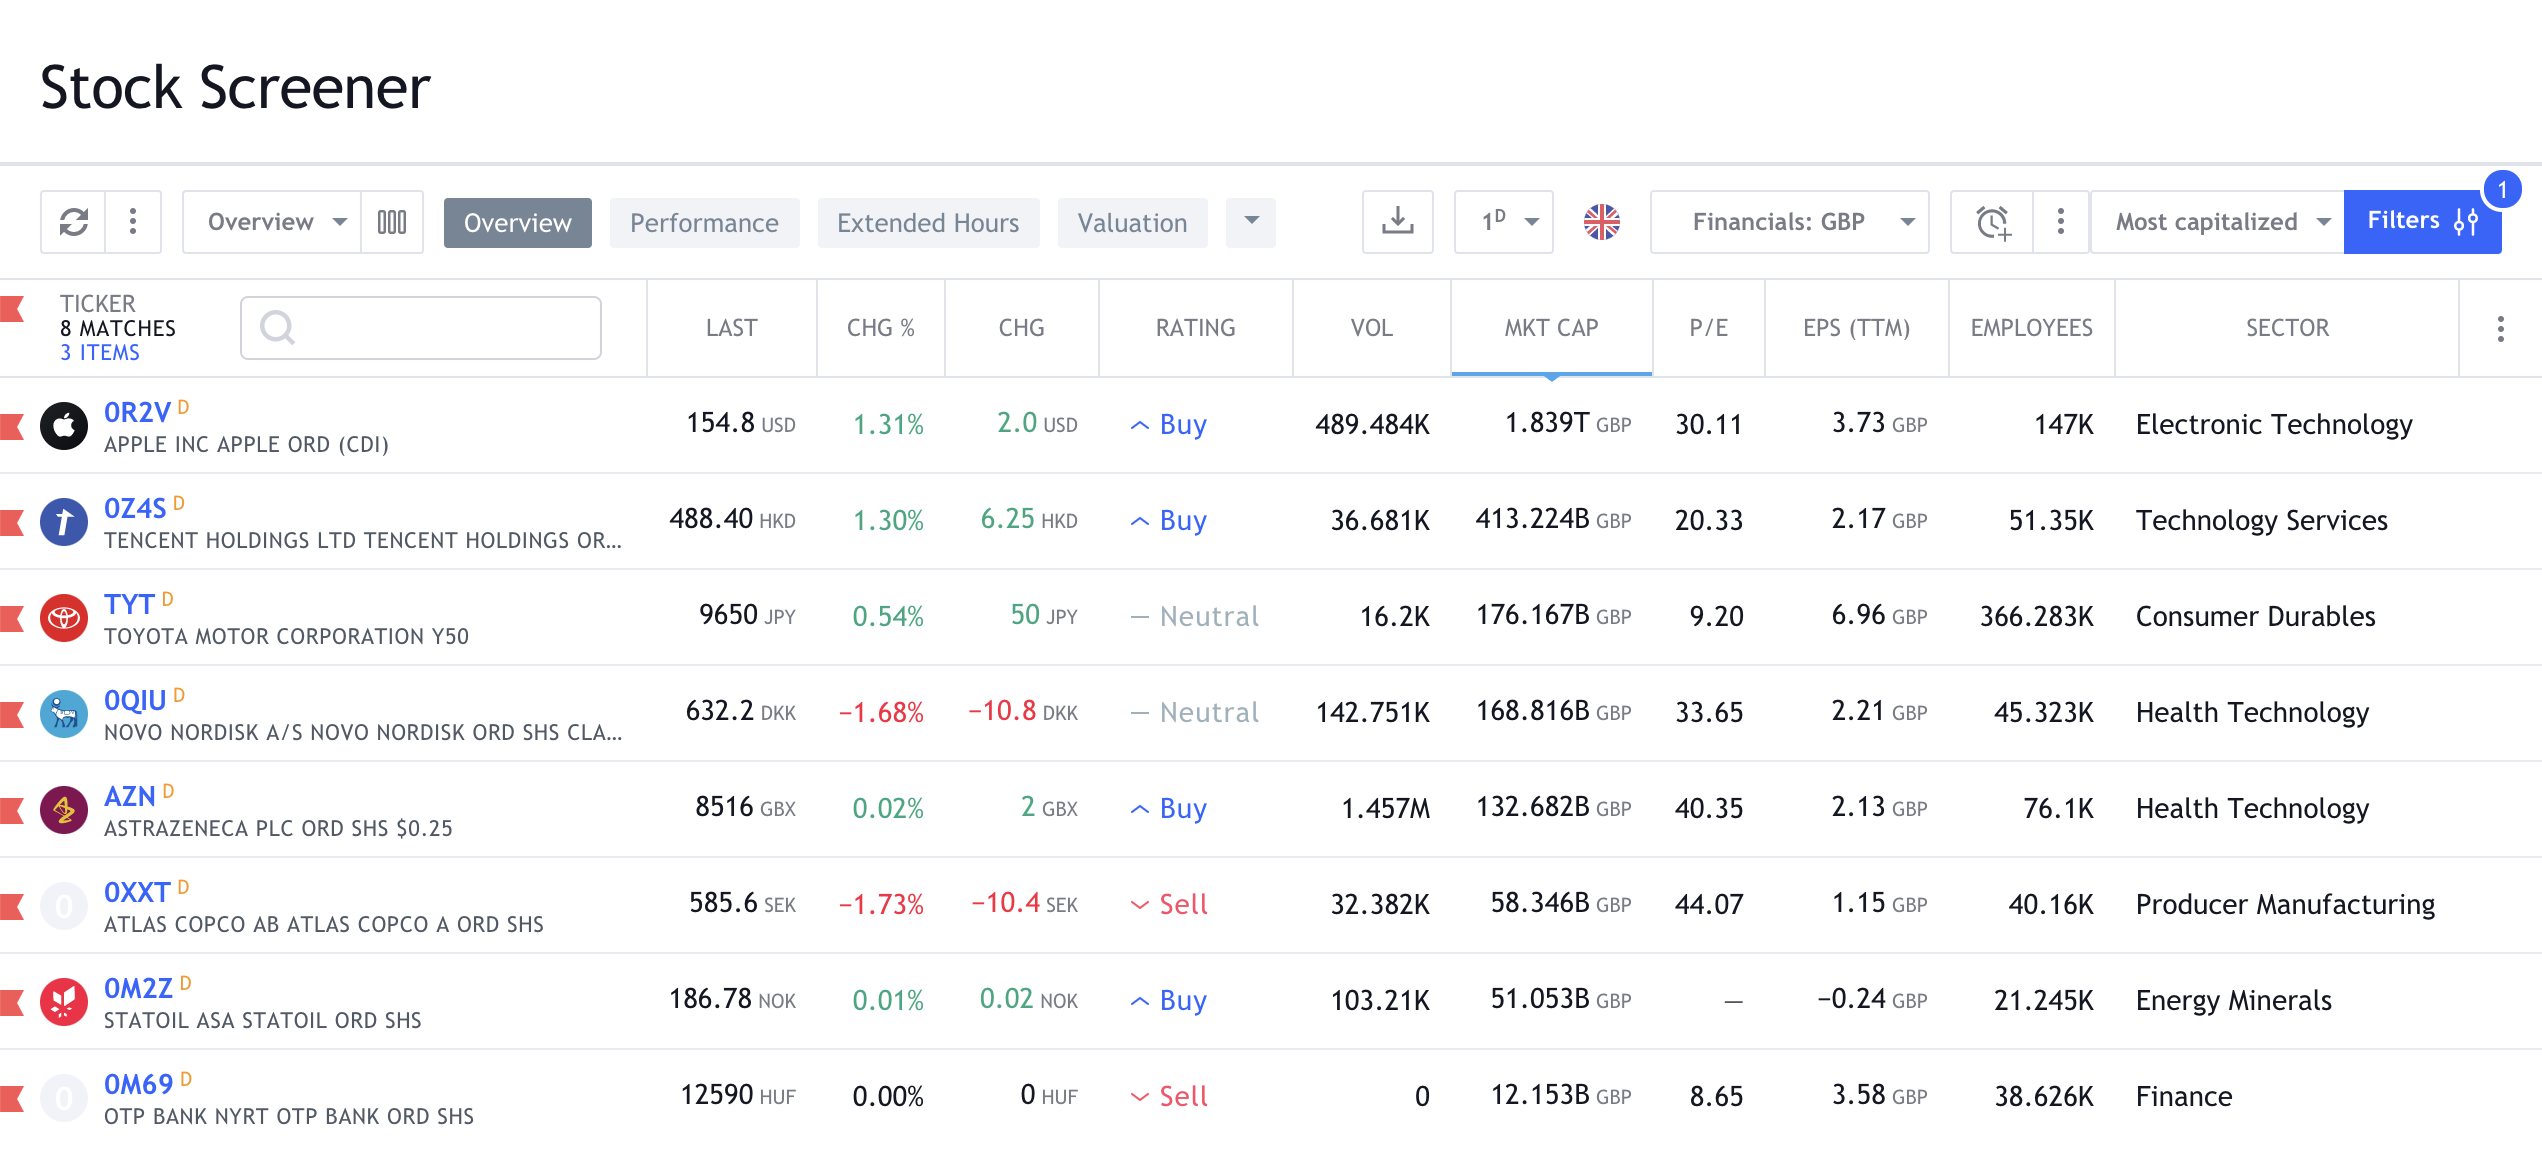The width and height of the screenshot is (2542, 1170).
Task: Open three-dot menu beside refresh icon
Action: coord(133,222)
